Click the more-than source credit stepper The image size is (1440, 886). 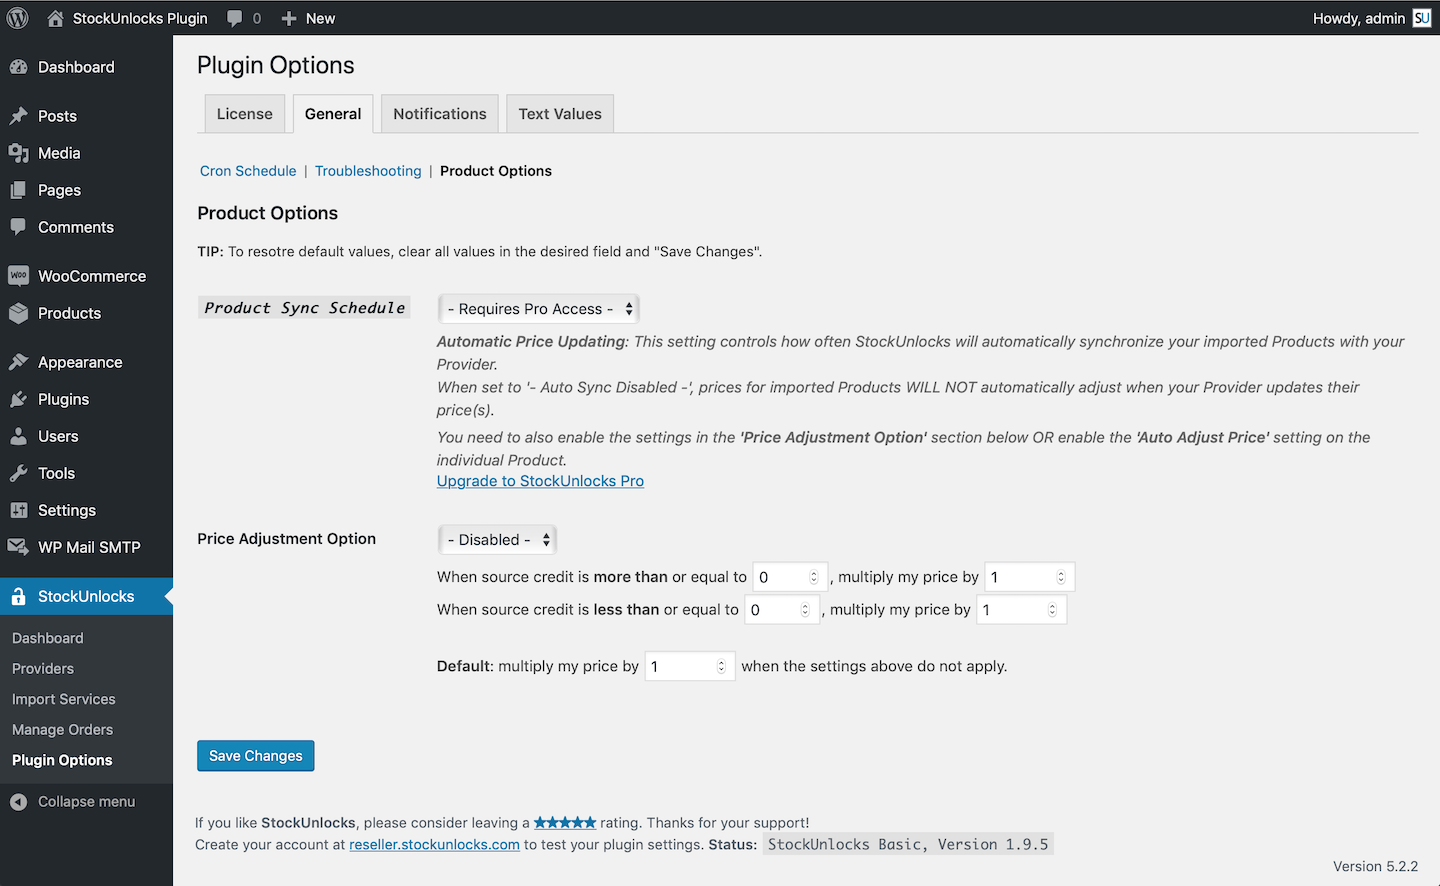(x=814, y=577)
